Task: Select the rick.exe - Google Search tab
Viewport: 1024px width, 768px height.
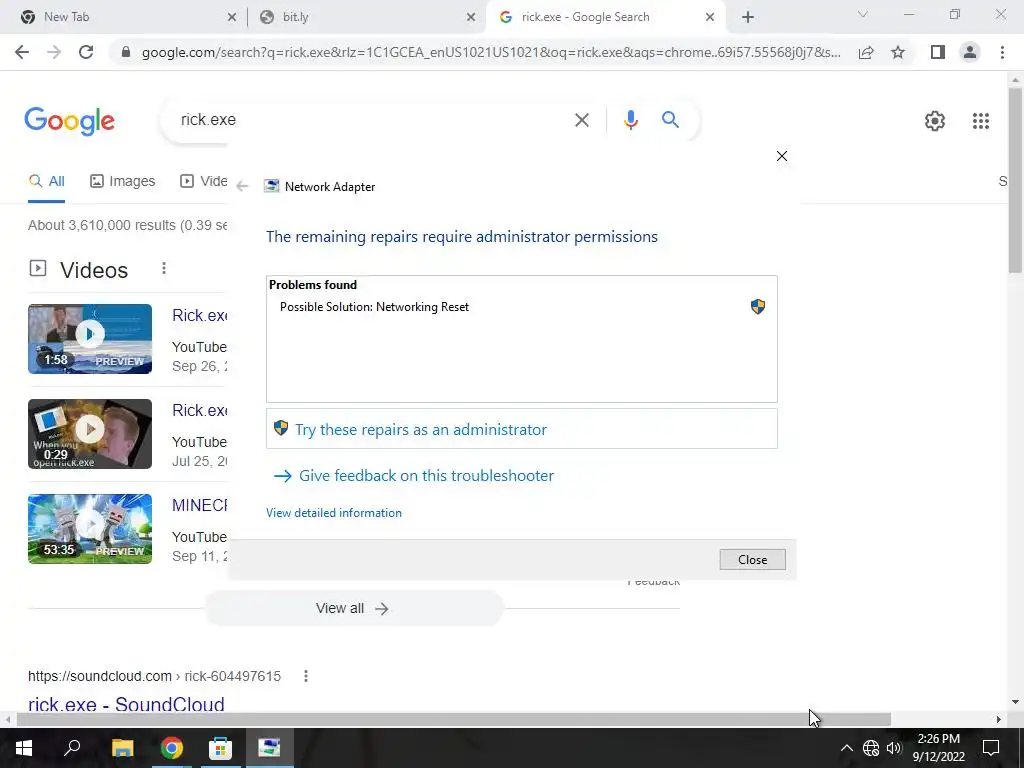Action: [606, 17]
